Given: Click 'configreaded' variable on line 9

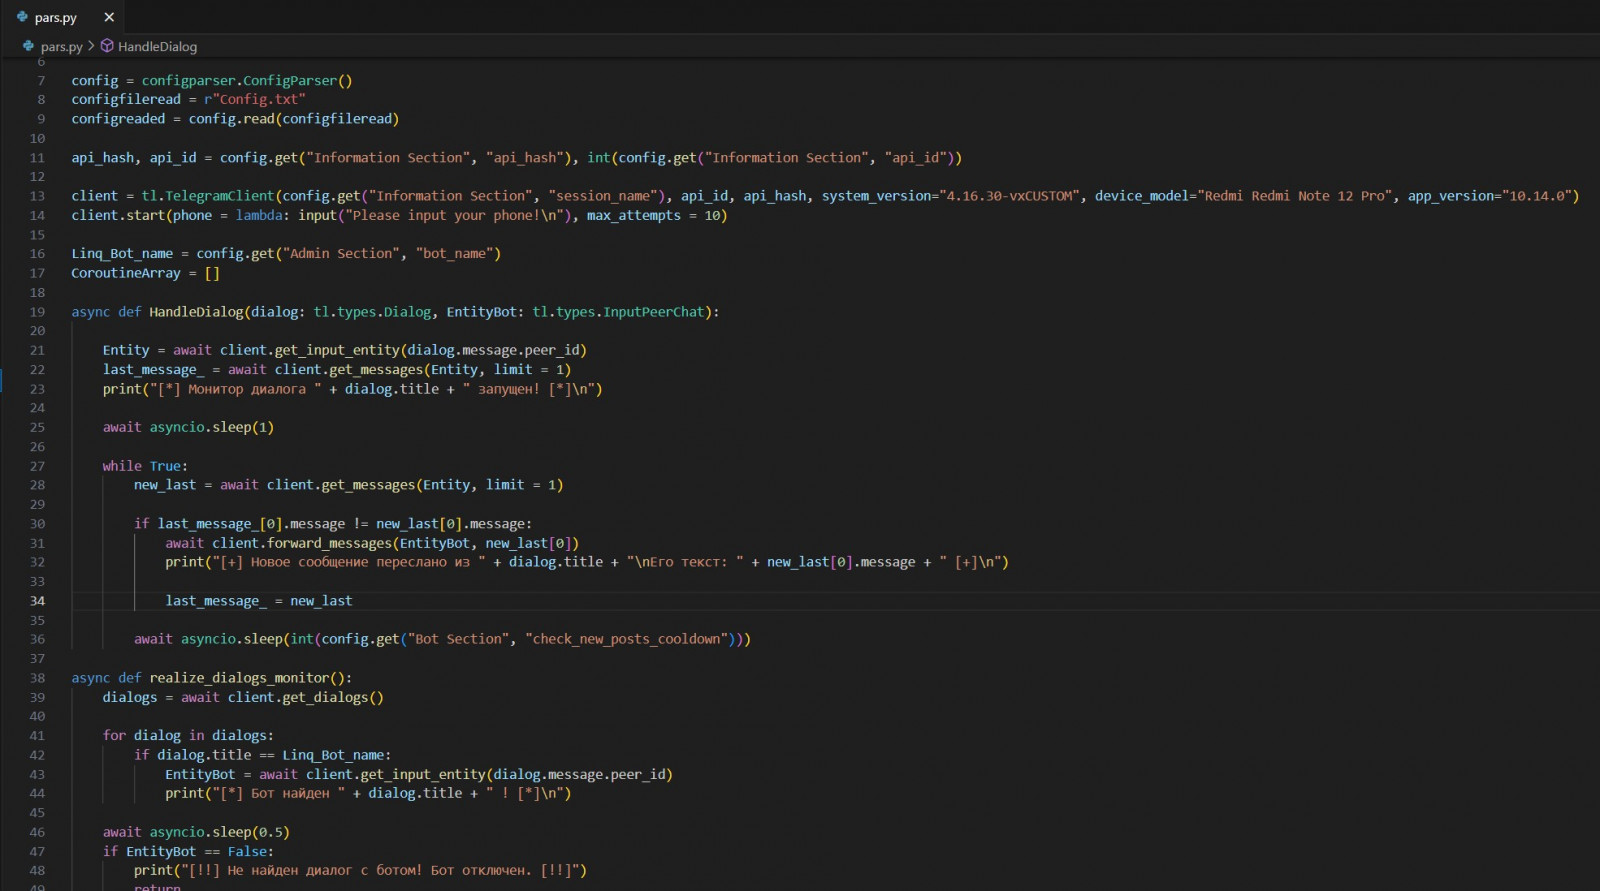Looking at the screenshot, I should click(x=118, y=119).
